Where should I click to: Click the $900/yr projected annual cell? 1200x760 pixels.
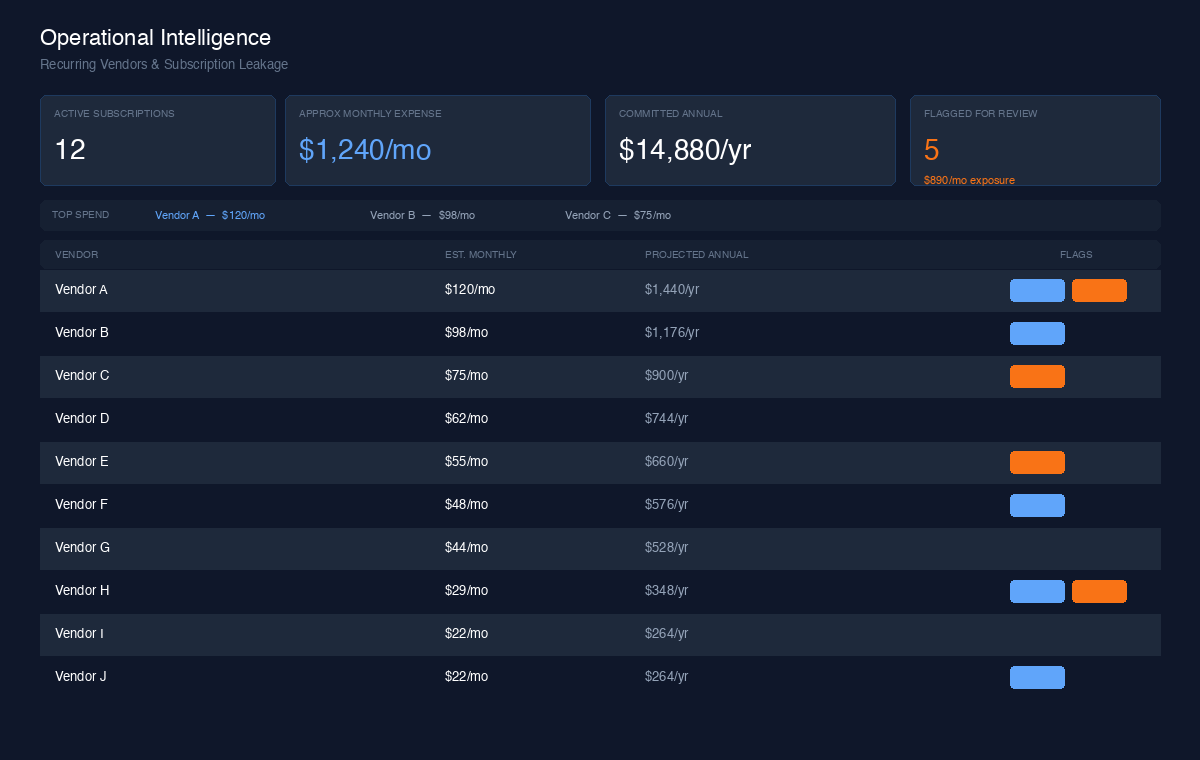667,376
